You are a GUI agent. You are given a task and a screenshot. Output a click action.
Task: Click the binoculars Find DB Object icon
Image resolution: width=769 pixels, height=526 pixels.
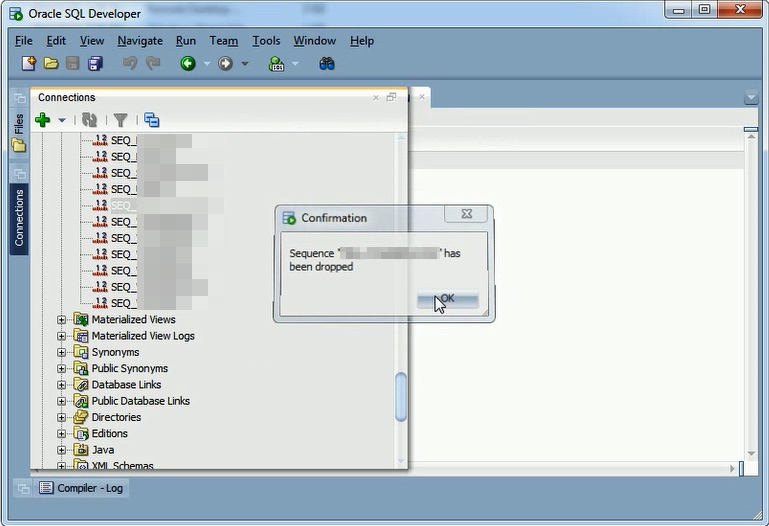pos(327,63)
